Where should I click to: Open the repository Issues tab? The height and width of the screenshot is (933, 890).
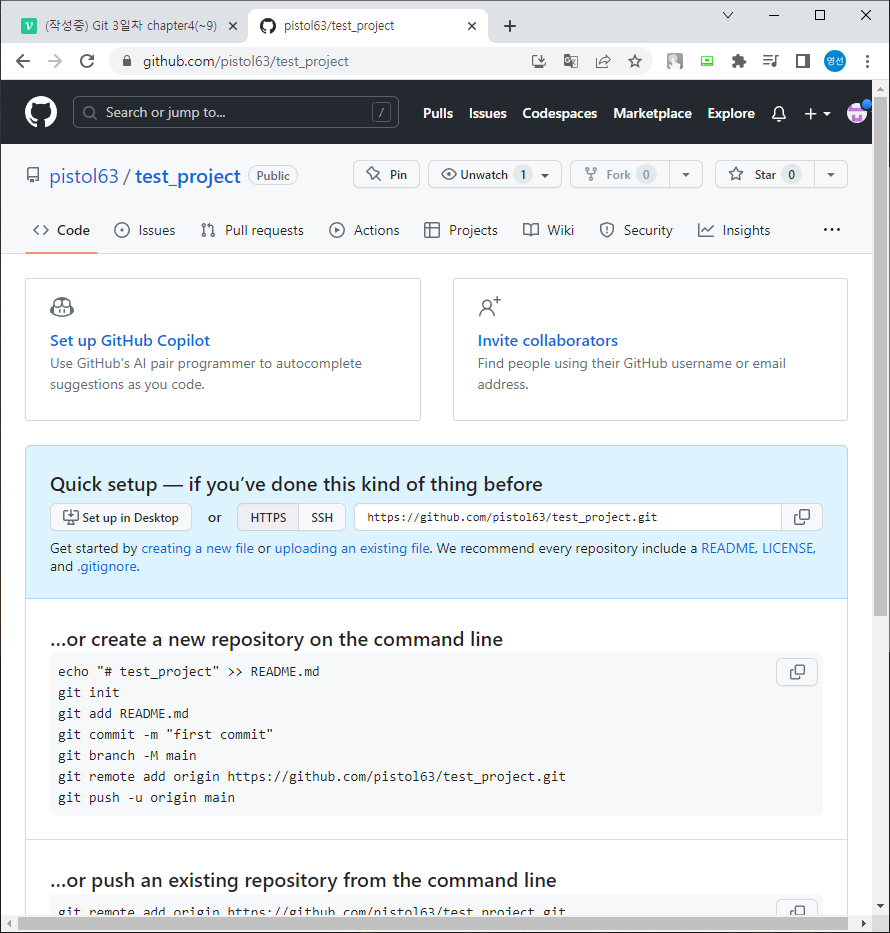(145, 230)
